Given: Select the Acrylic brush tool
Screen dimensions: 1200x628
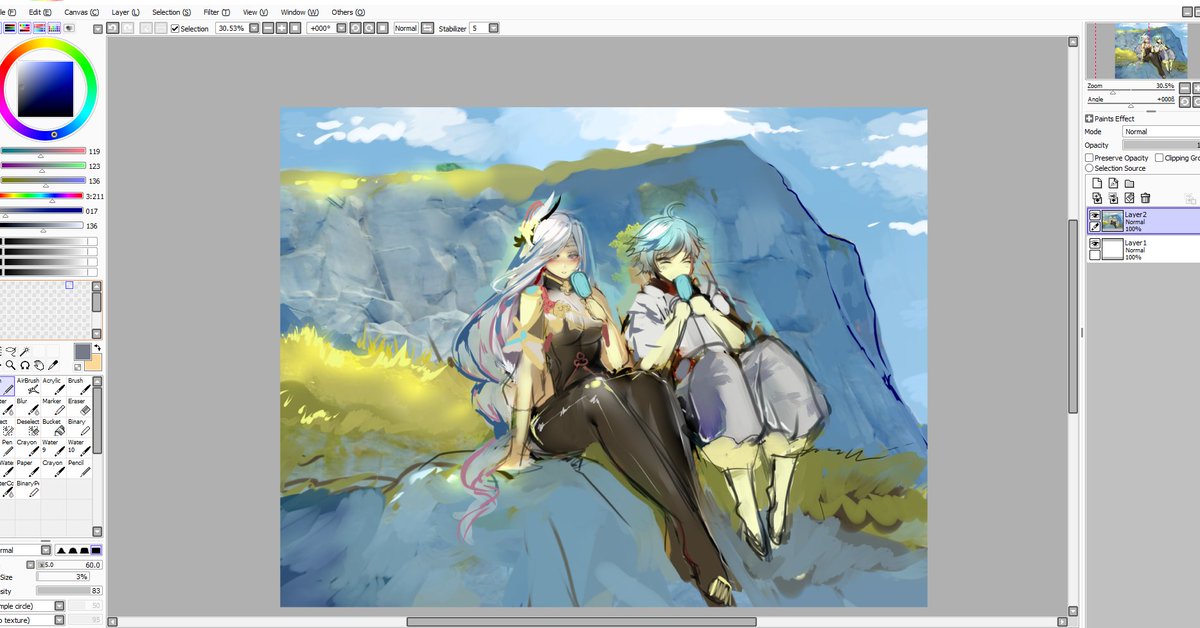Looking at the screenshot, I should (x=53, y=386).
